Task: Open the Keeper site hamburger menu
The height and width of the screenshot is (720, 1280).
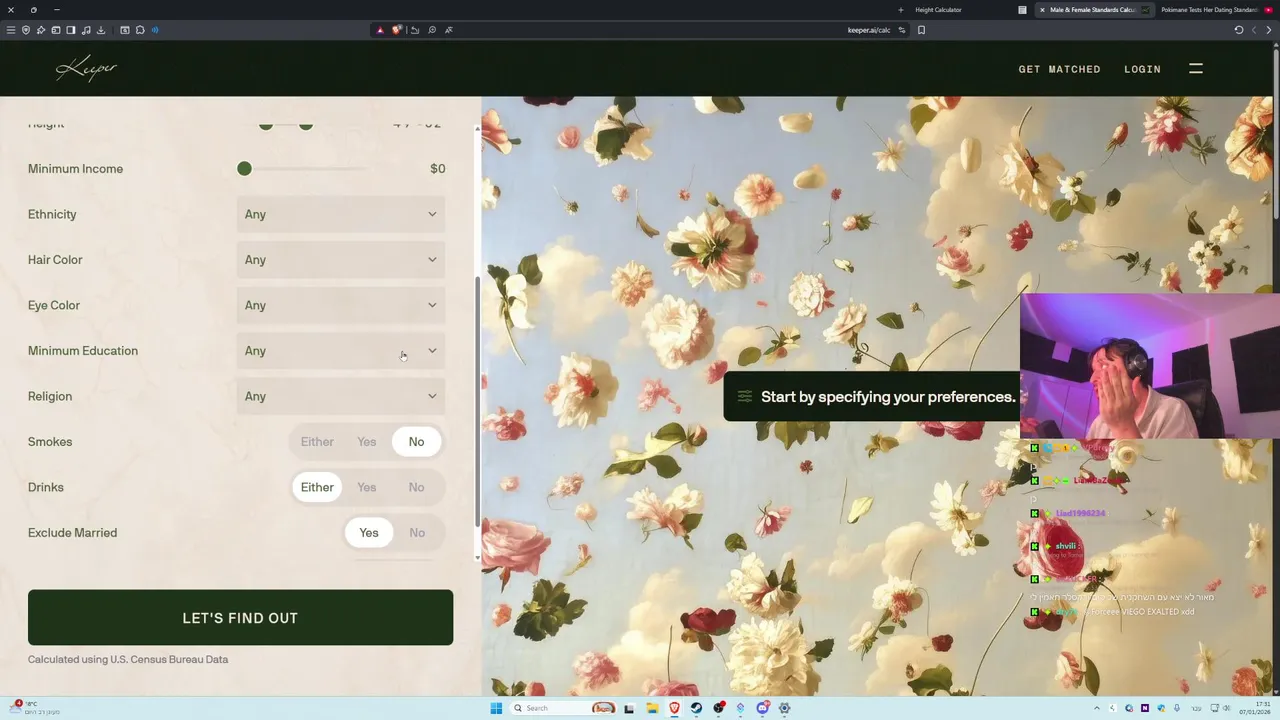Action: 1196,68
